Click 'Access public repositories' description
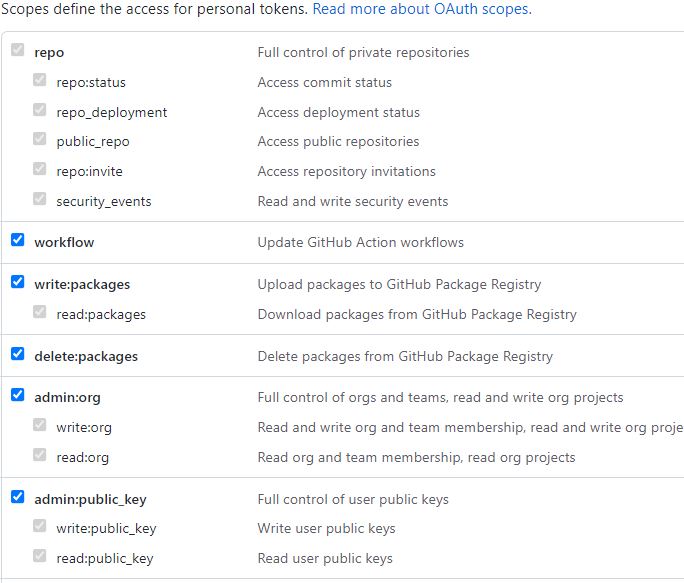The height and width of the screenshot is (583, 684). click(x=339, y=142)
